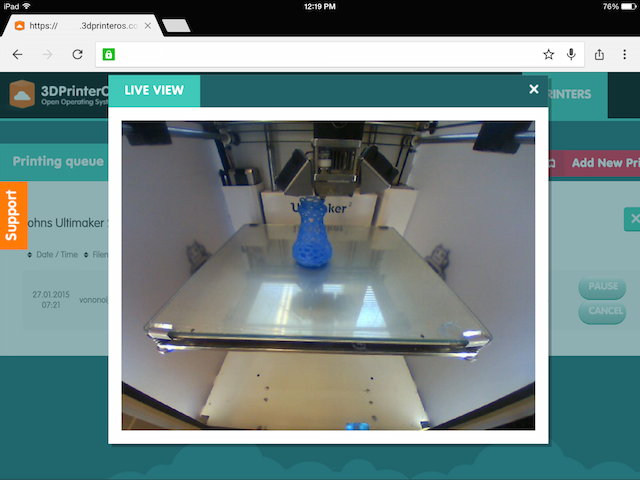
Task: Select the 3dprinteros.com browser tab
Action: tap(83, 26)
